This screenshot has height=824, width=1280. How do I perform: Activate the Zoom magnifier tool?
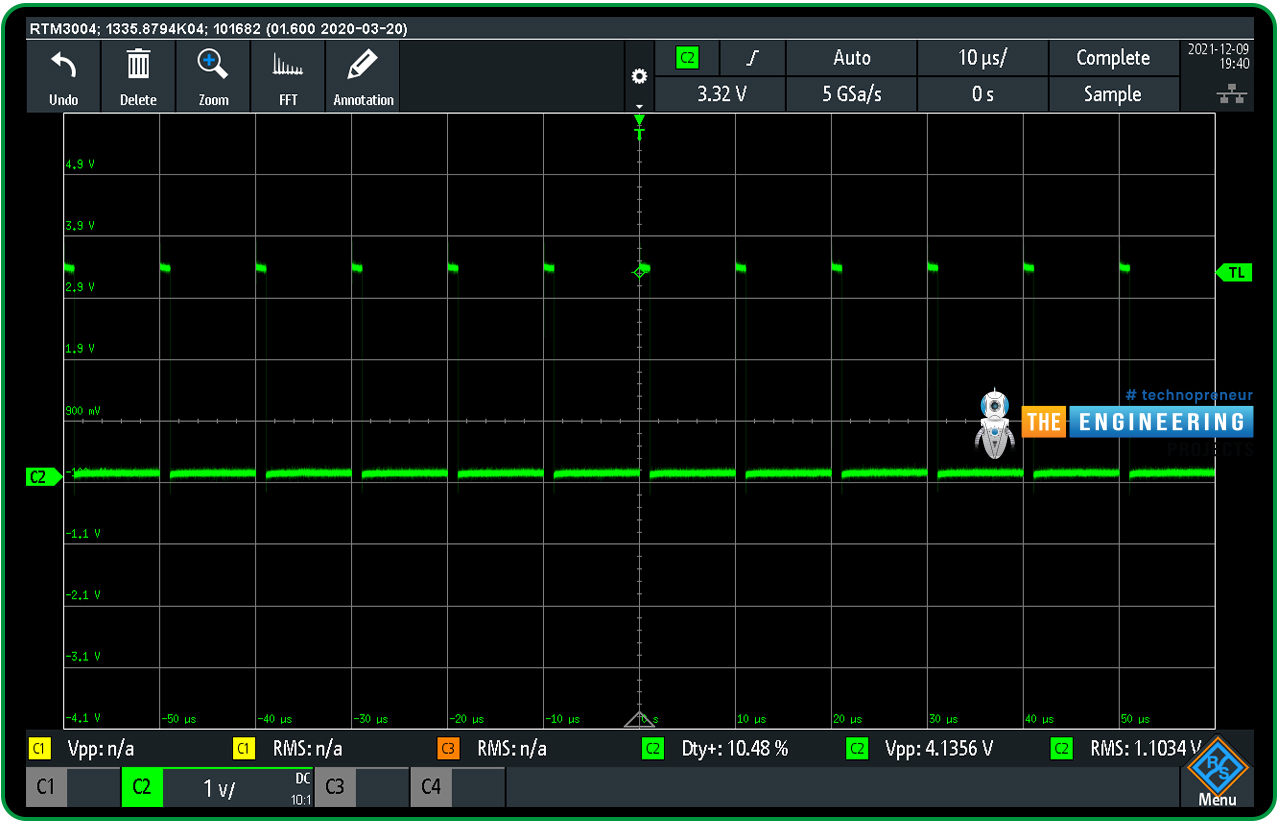pyautogui.click(x=213, y=67)
